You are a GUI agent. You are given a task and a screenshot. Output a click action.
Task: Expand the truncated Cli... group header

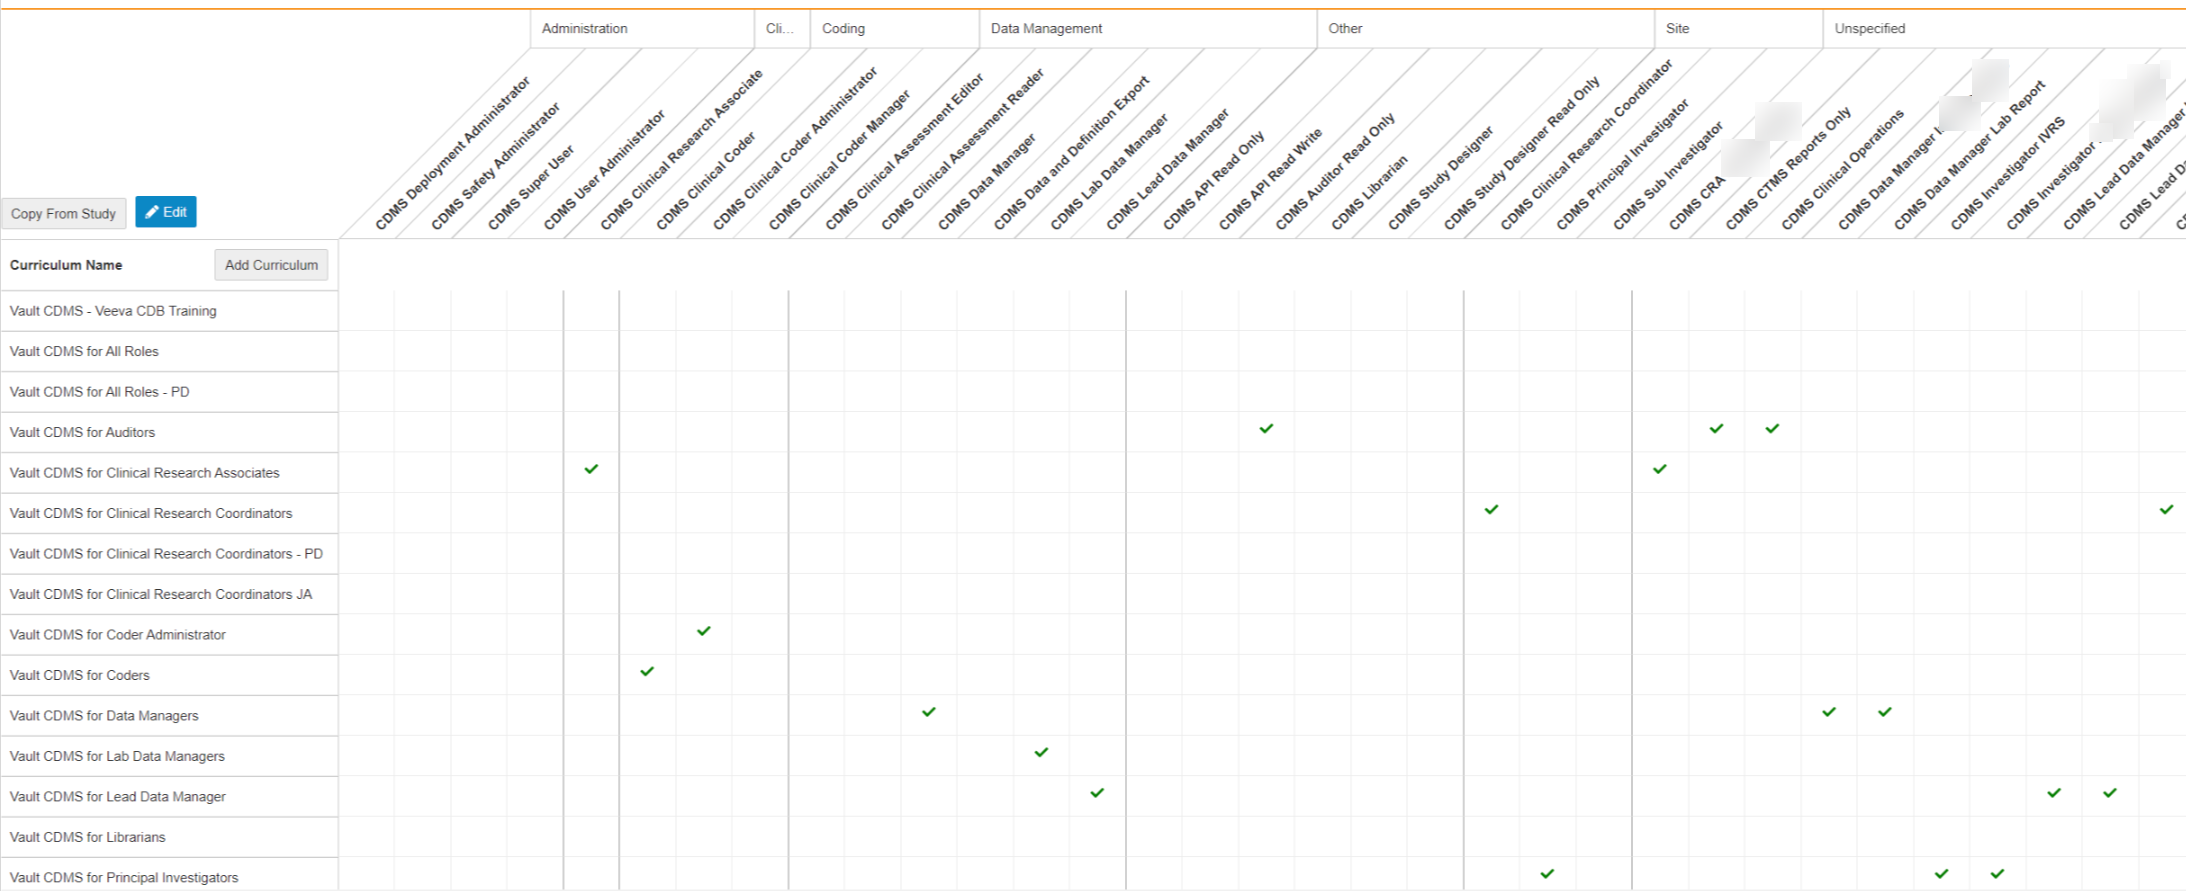coord(780,29)
